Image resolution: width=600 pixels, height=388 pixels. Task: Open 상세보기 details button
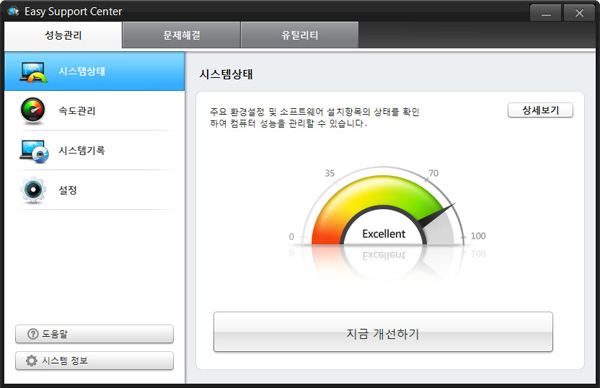coord(540,110)
